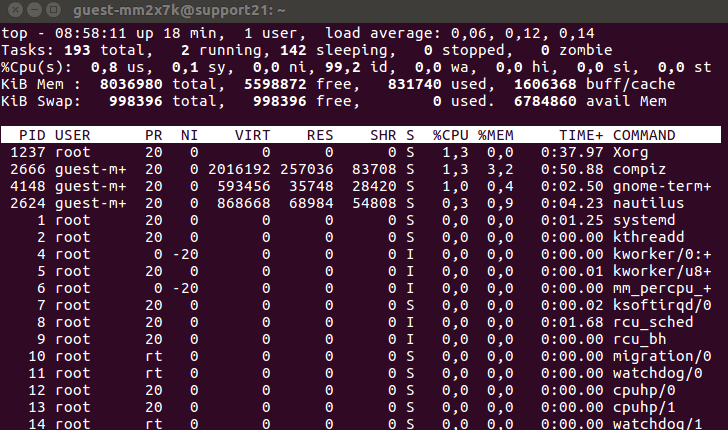This screenshot has height=430, width=728.
Task: Close the terminal window
Action: click(12, 10)
